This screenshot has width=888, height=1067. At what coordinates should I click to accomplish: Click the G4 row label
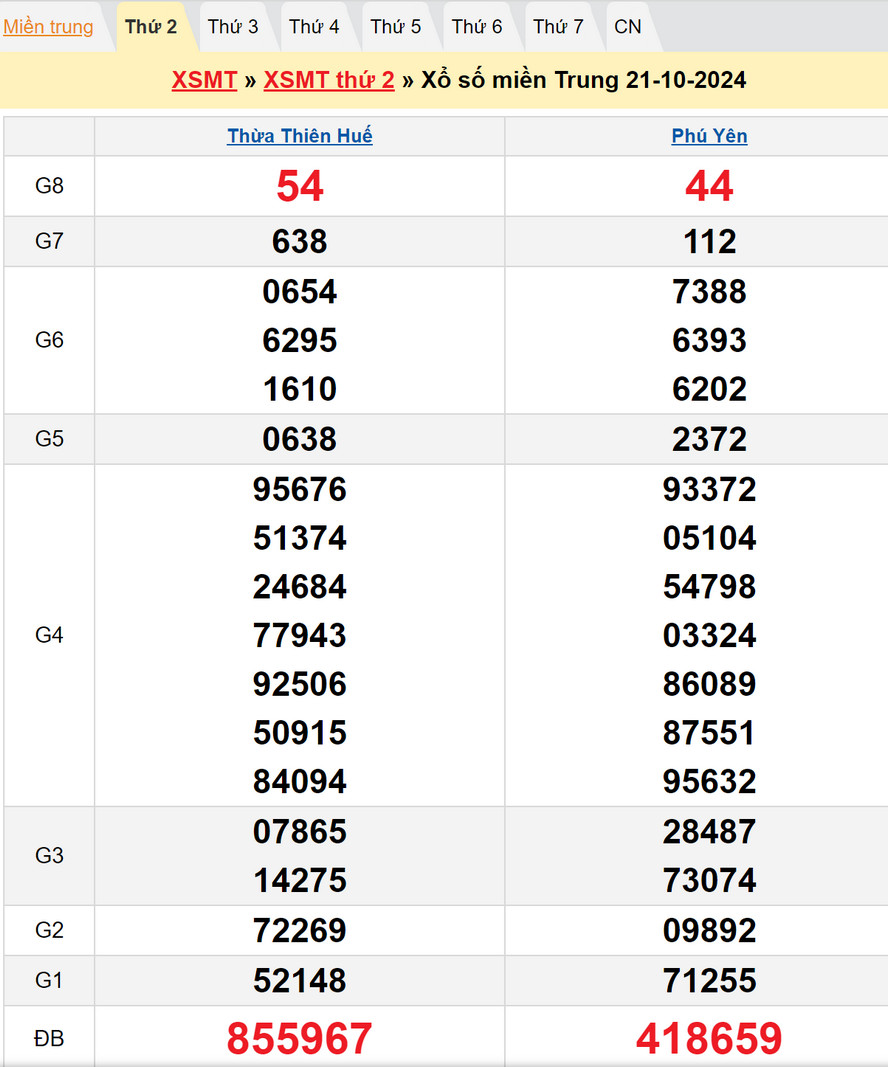coord(49,635)
